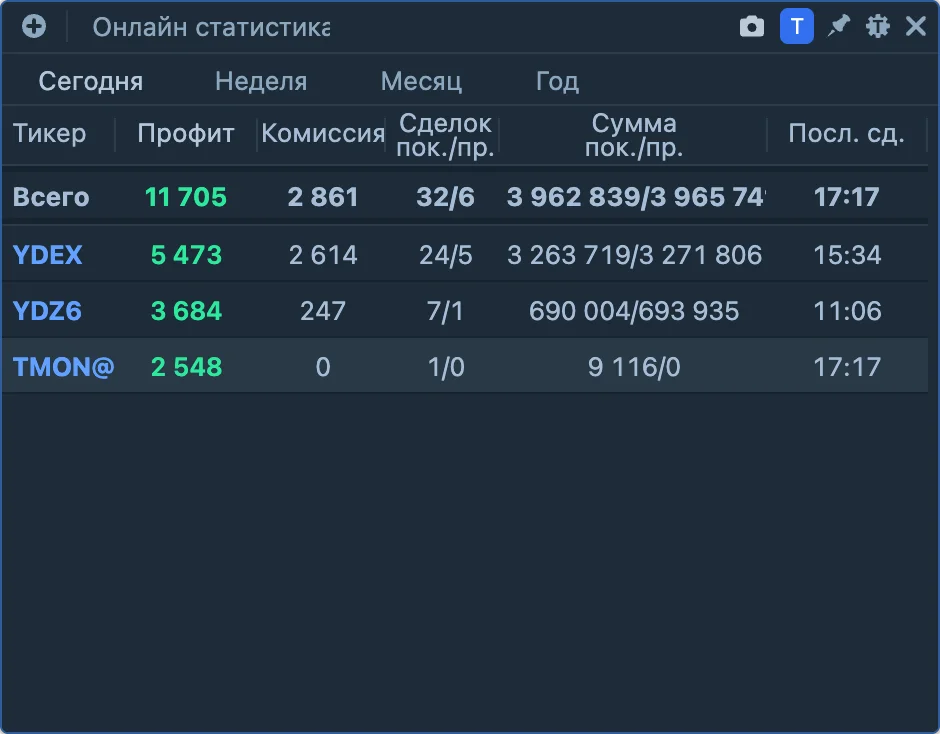
Task: Select the Всего row label
Action: click(x=51, y=197)
